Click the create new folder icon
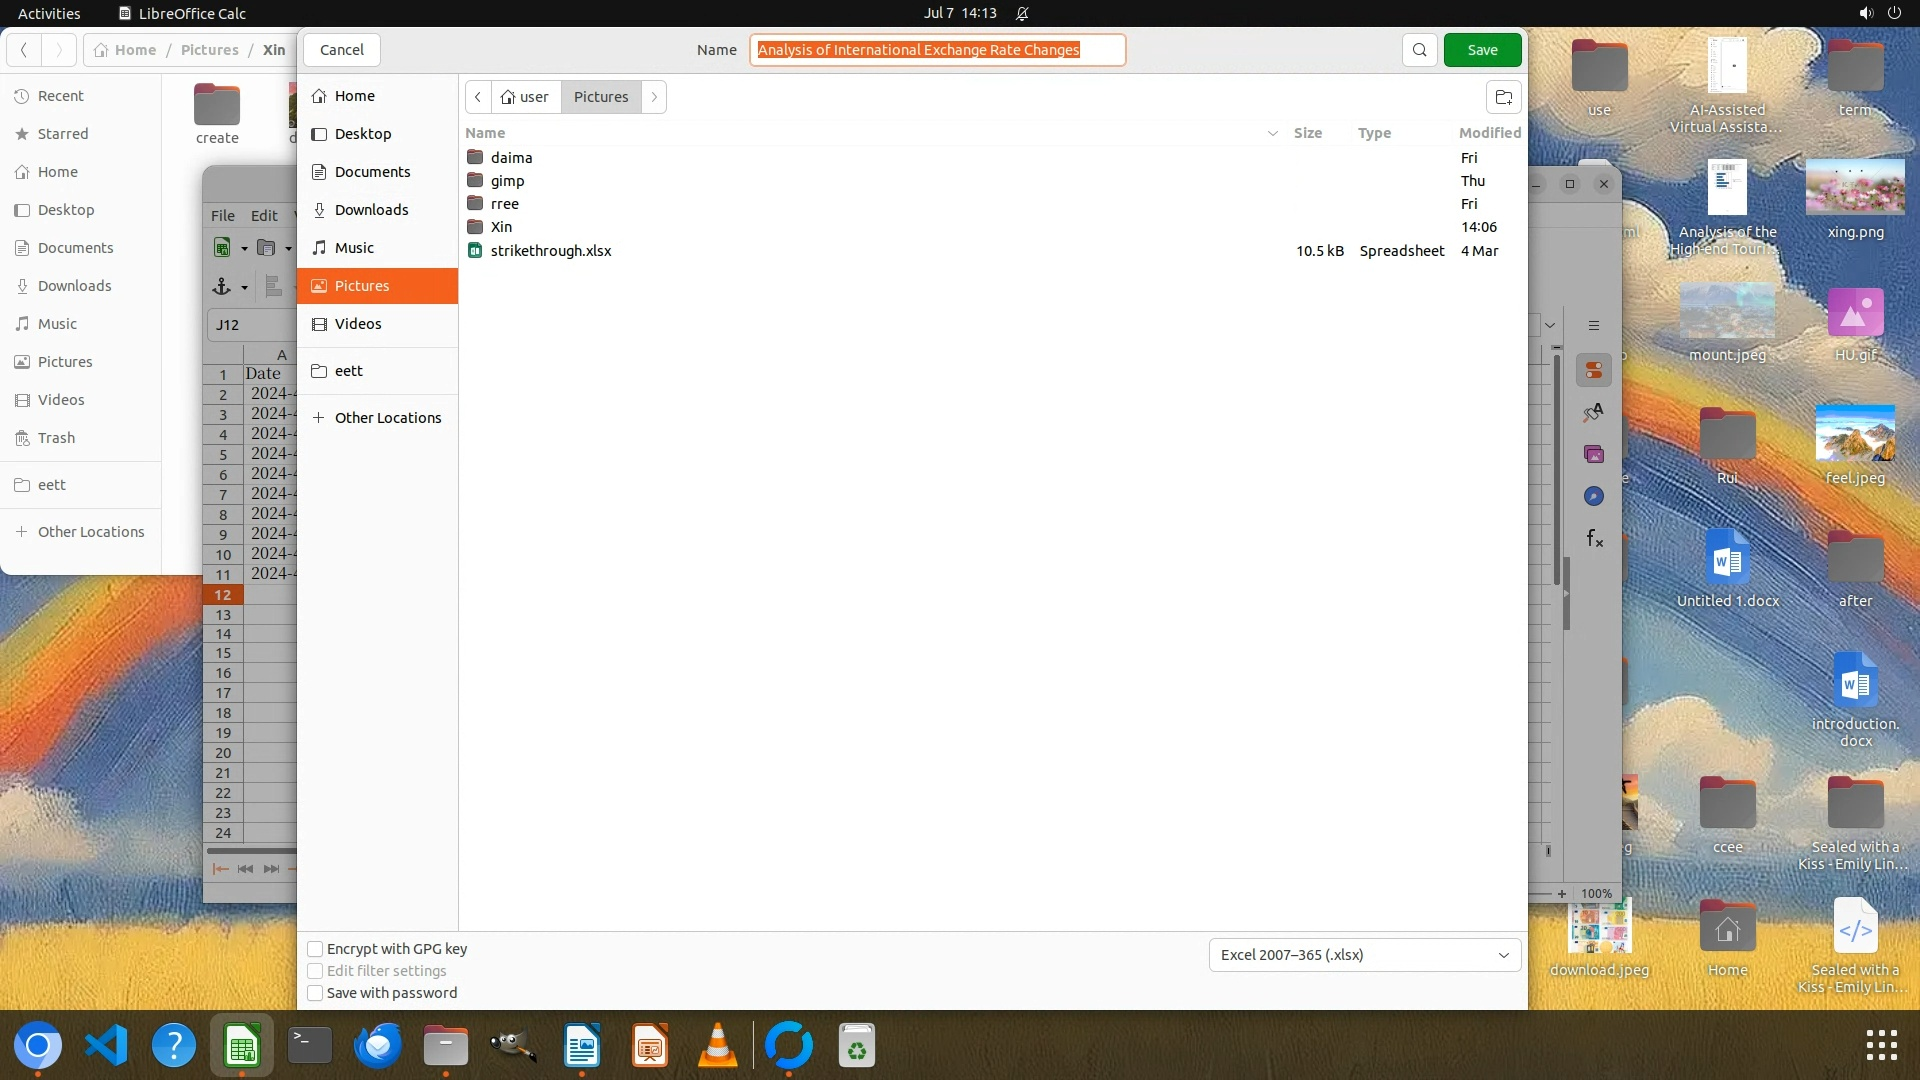This screenshot has height=1080, width=1920. coord(1503,97)
